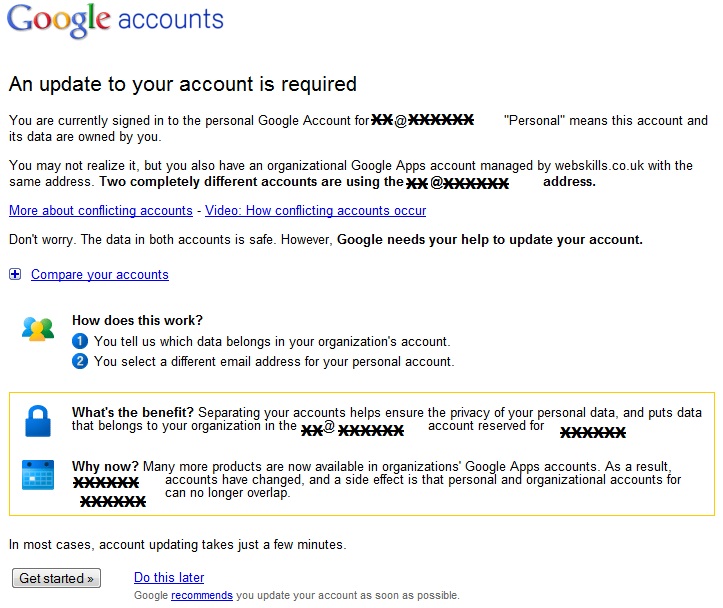Click the Google needs your help bold text

[490, 240]
